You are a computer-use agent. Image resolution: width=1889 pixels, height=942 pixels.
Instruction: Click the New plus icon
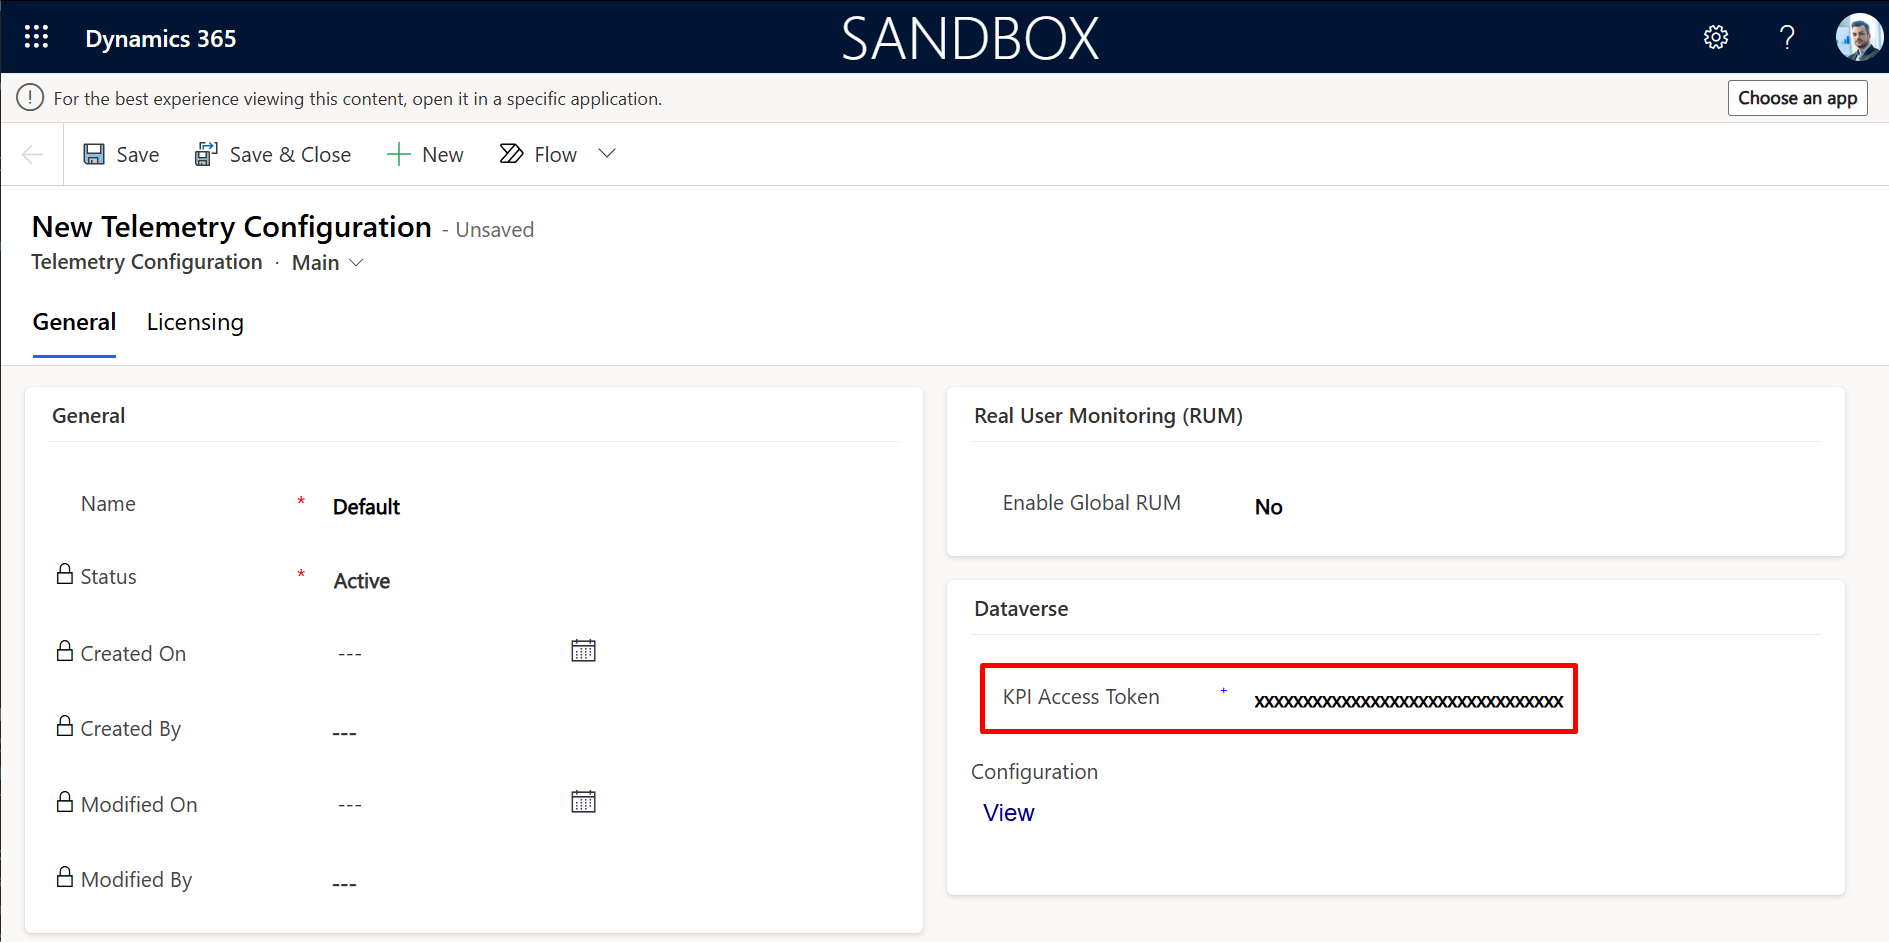[398, 154]
